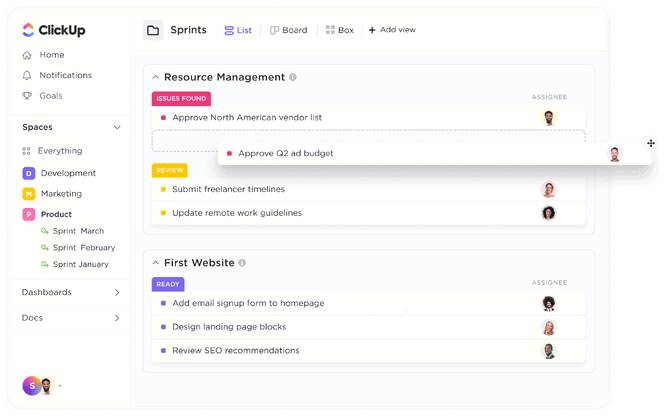Click the pink ISSUES FOUND status label
The image size is (668, 416).
[180, 98]
